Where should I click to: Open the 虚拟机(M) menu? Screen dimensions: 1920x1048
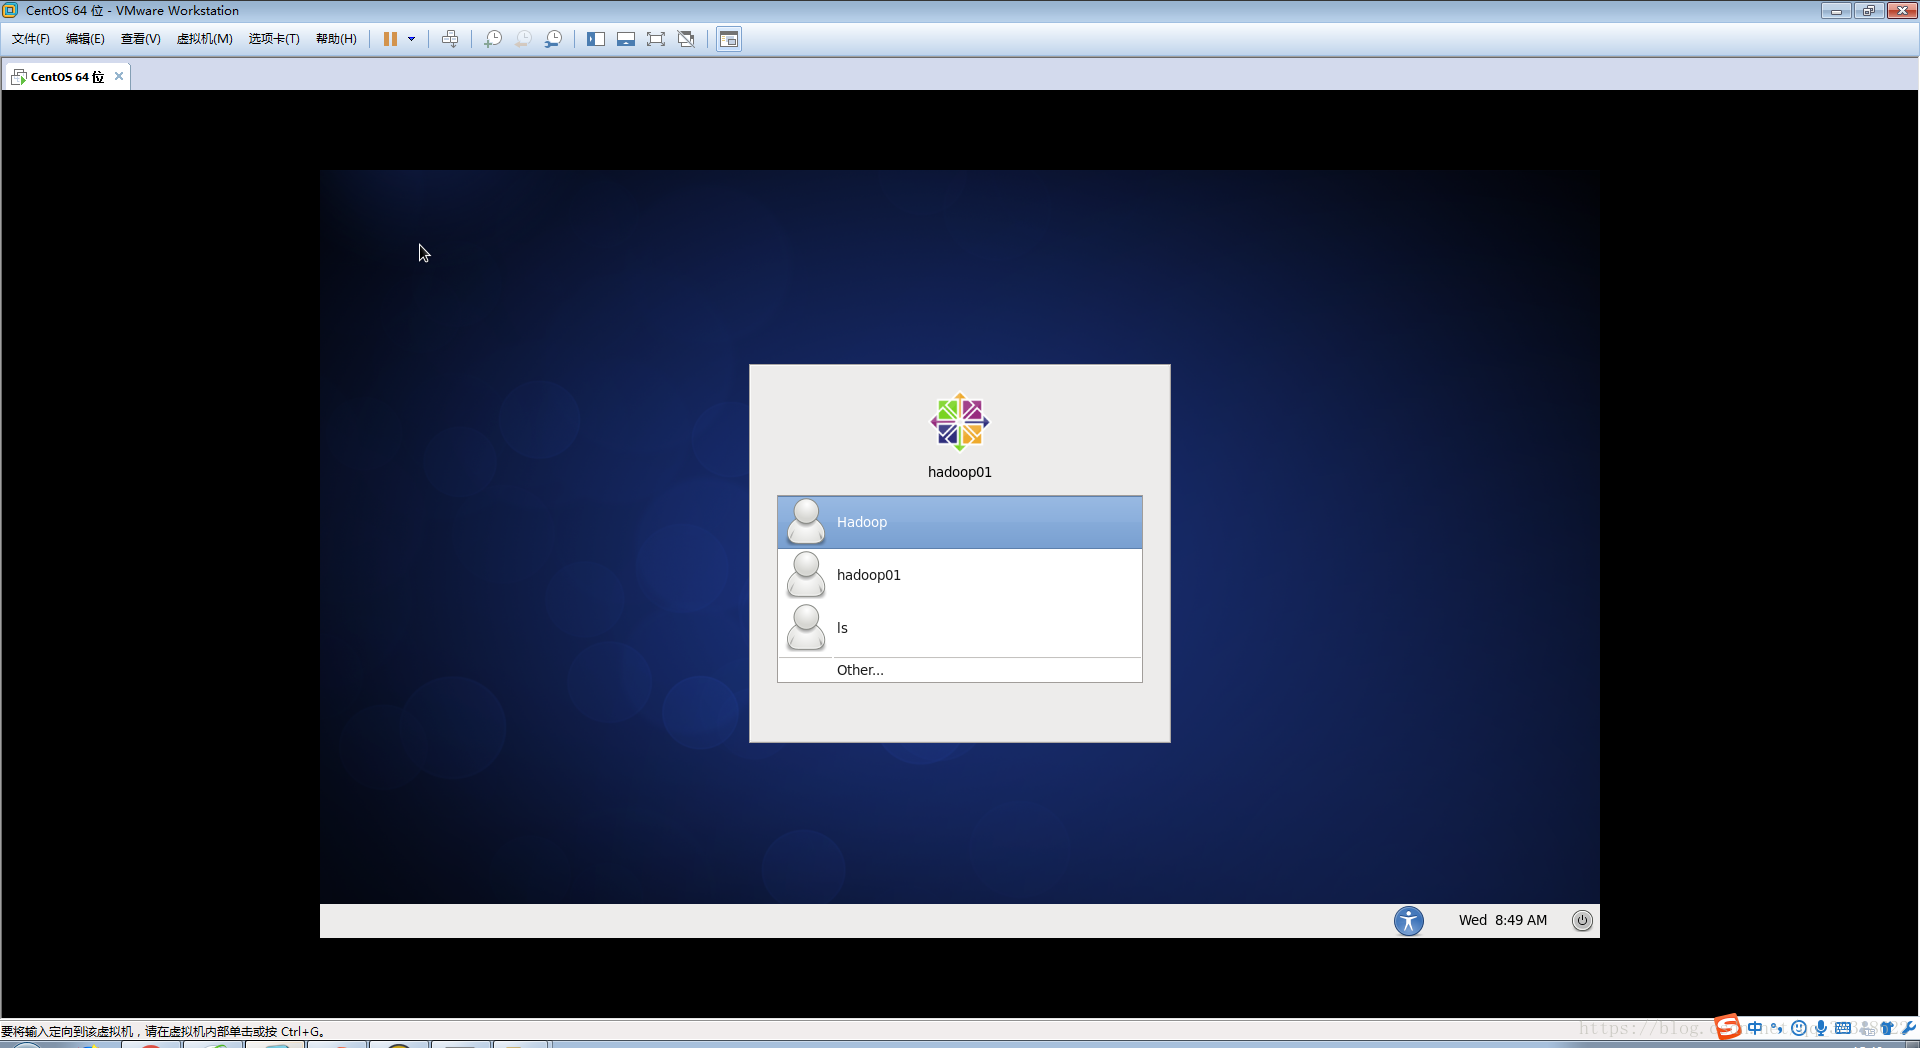tap(205, 39)
